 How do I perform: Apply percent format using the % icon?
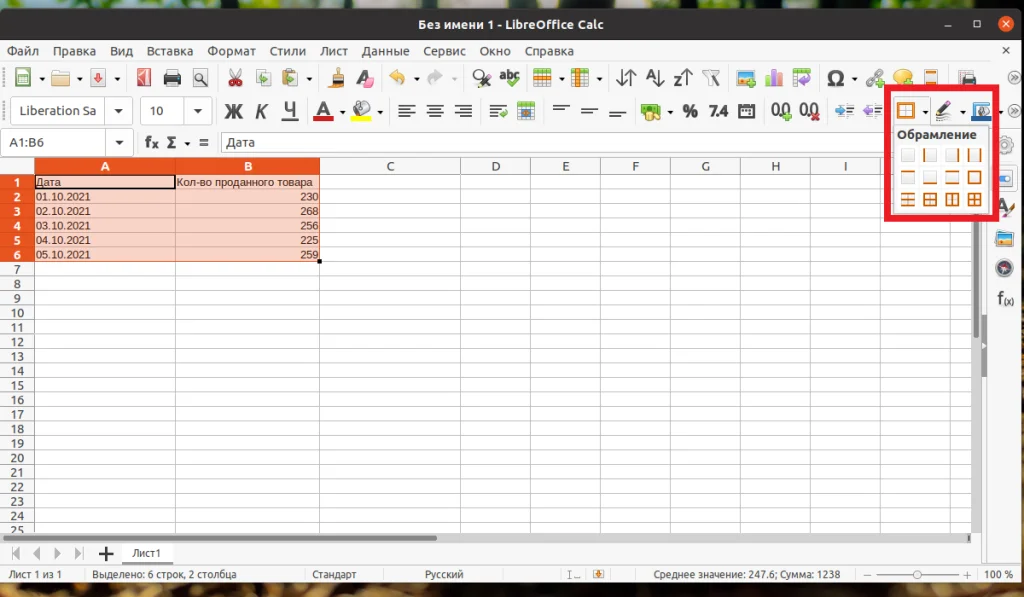pyautogui.click(x=688, y=112)
